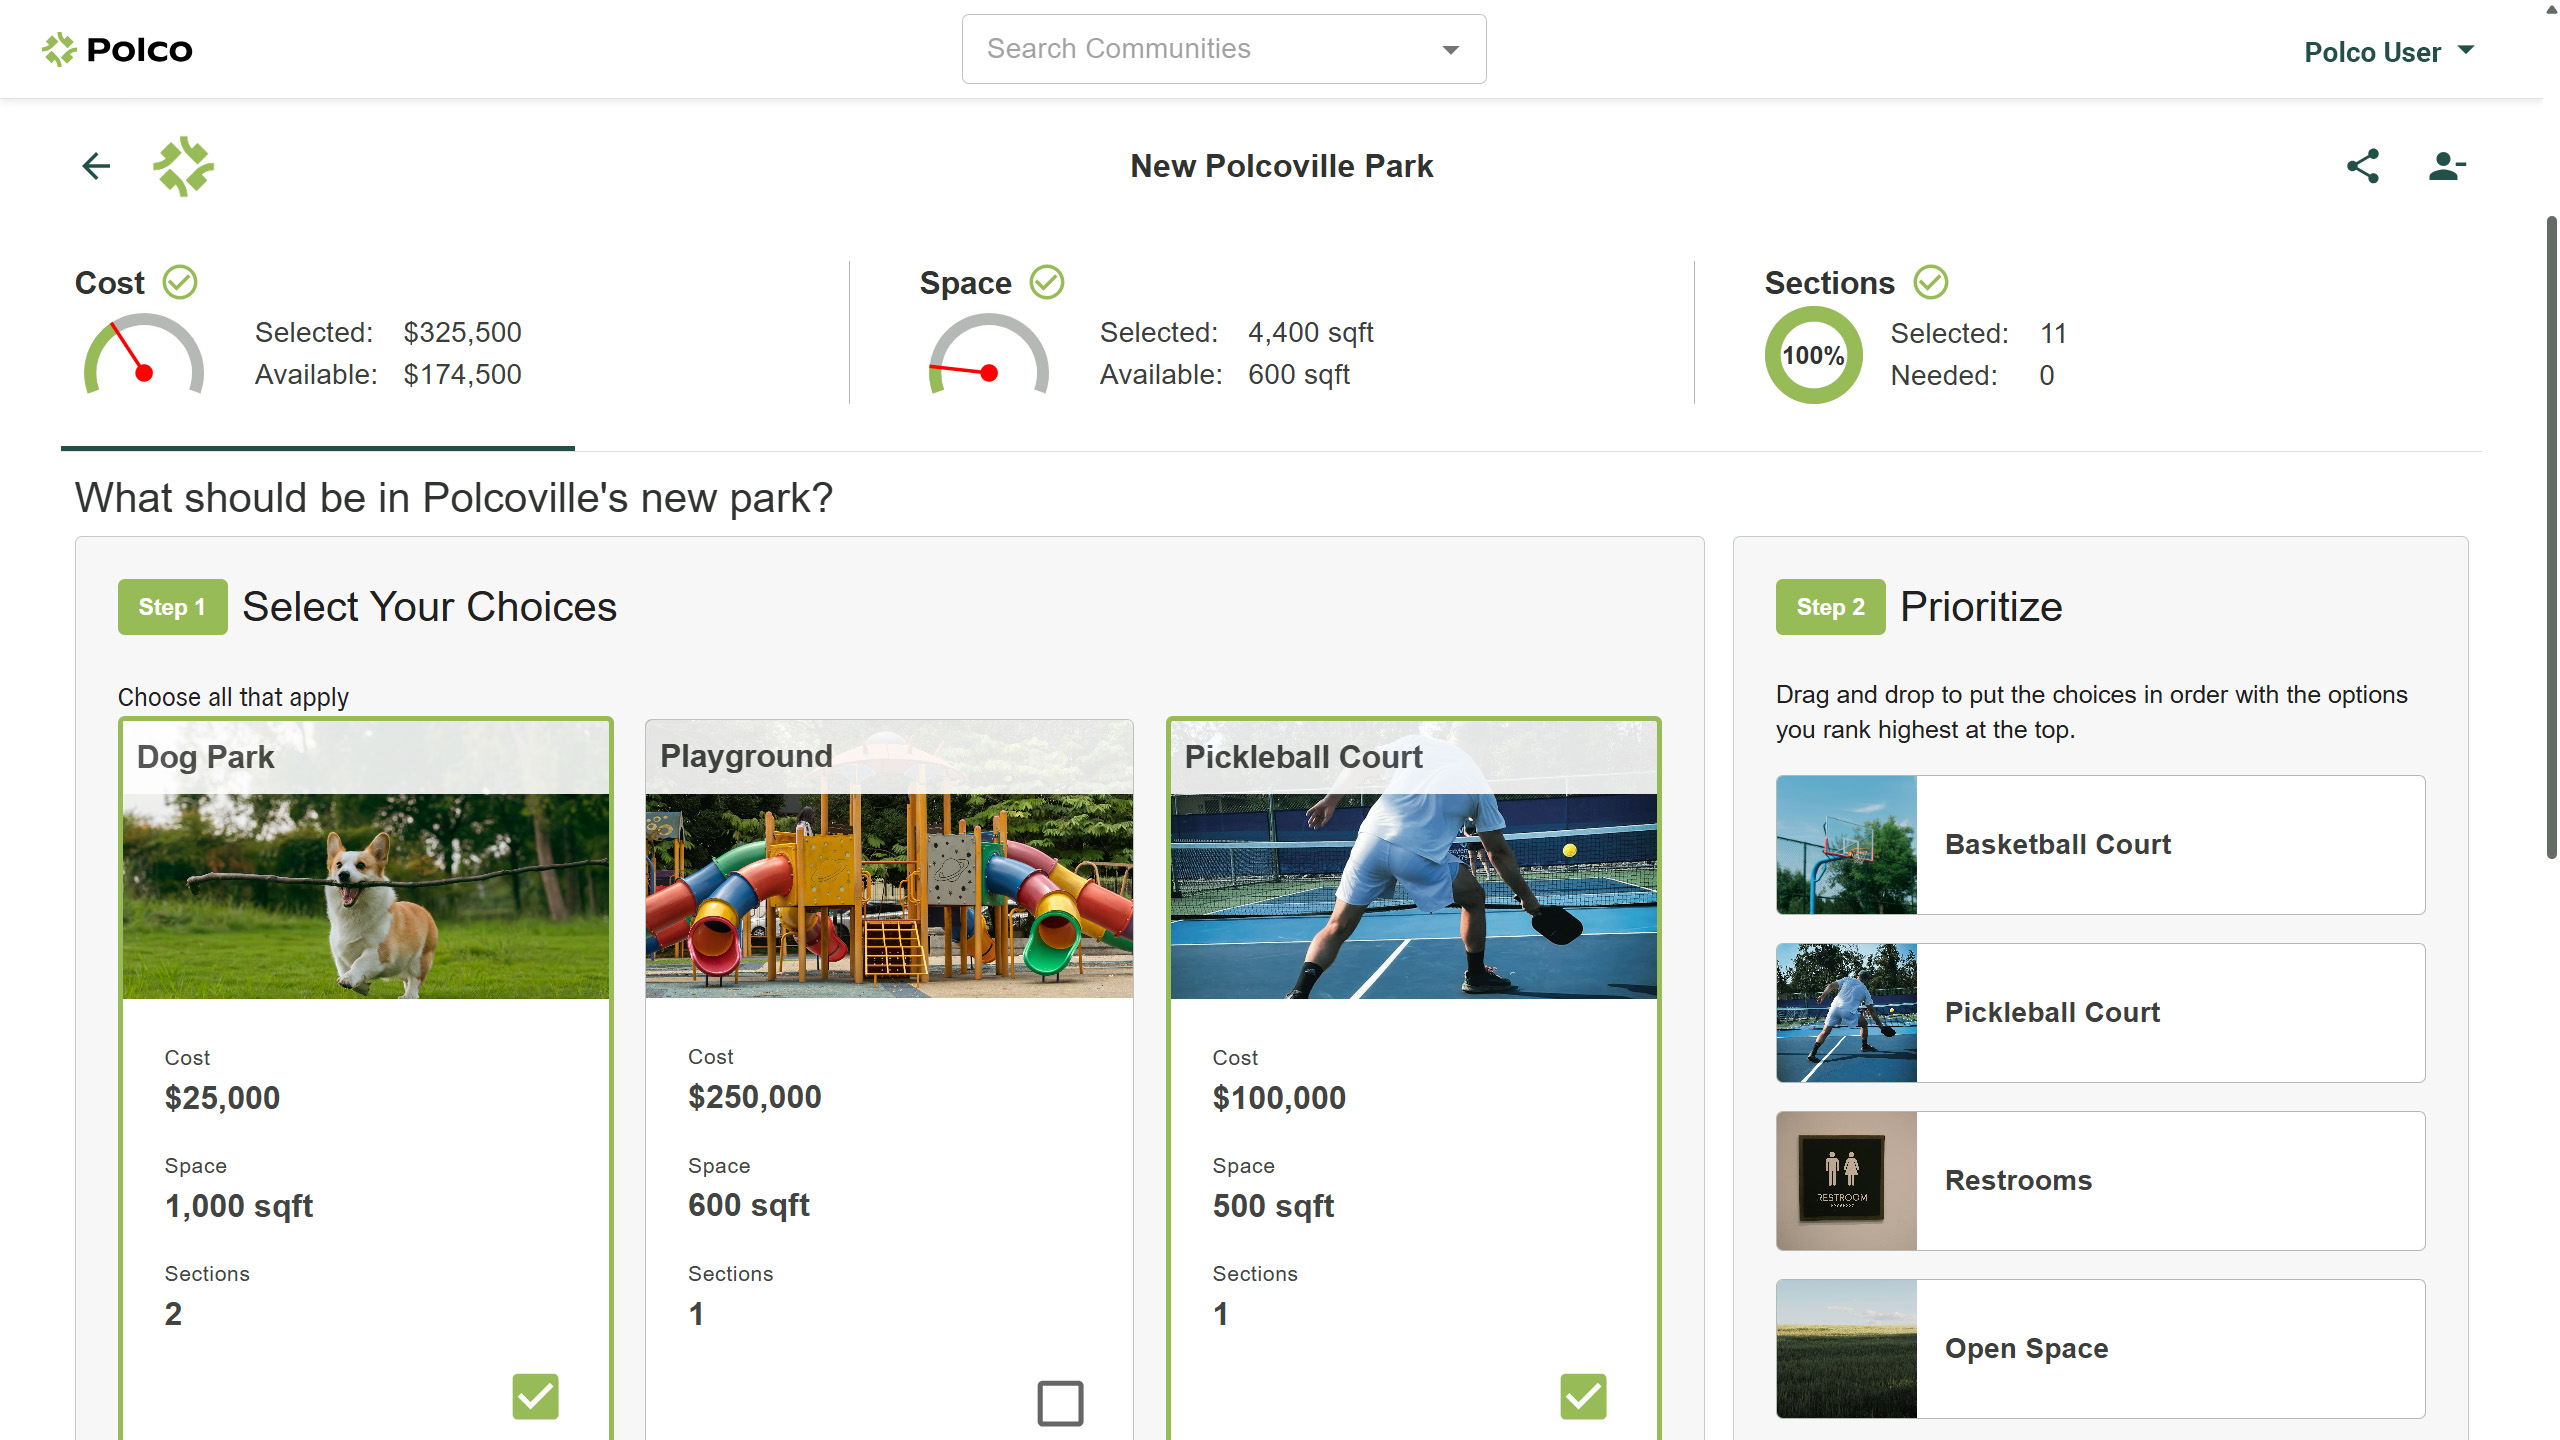
Task: Click the share icon
Action: coord(2362,166)
